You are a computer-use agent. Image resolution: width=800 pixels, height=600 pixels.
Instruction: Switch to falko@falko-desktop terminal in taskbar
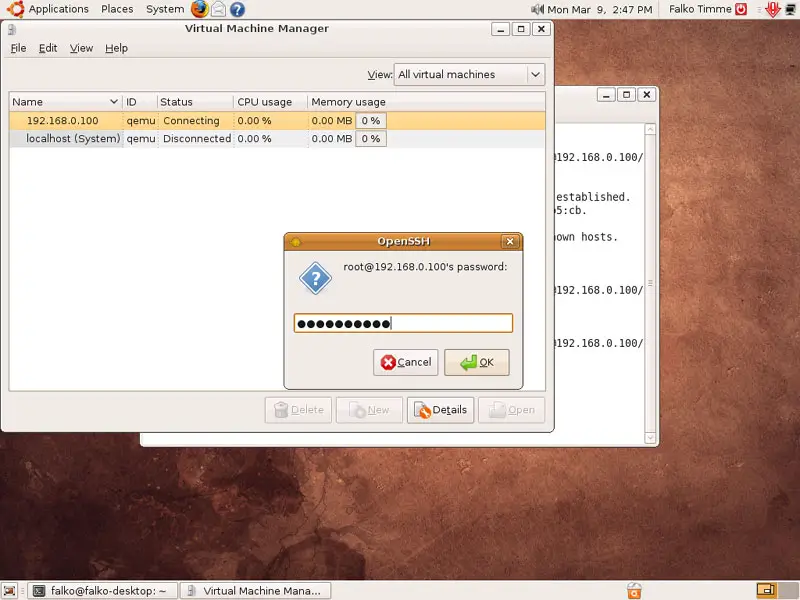pyautogui.click(x=102, y=591)
